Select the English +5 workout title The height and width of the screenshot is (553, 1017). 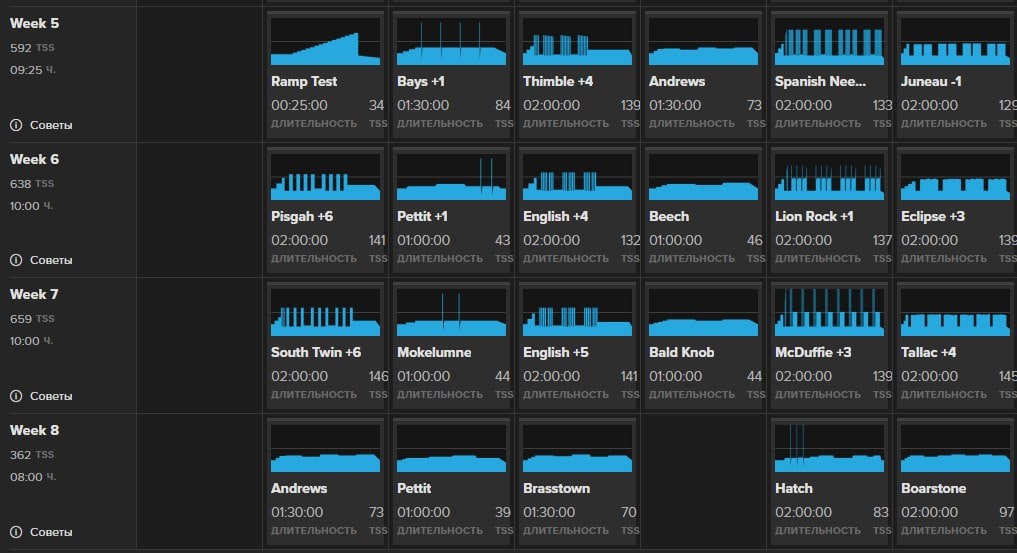coord(556,352)
